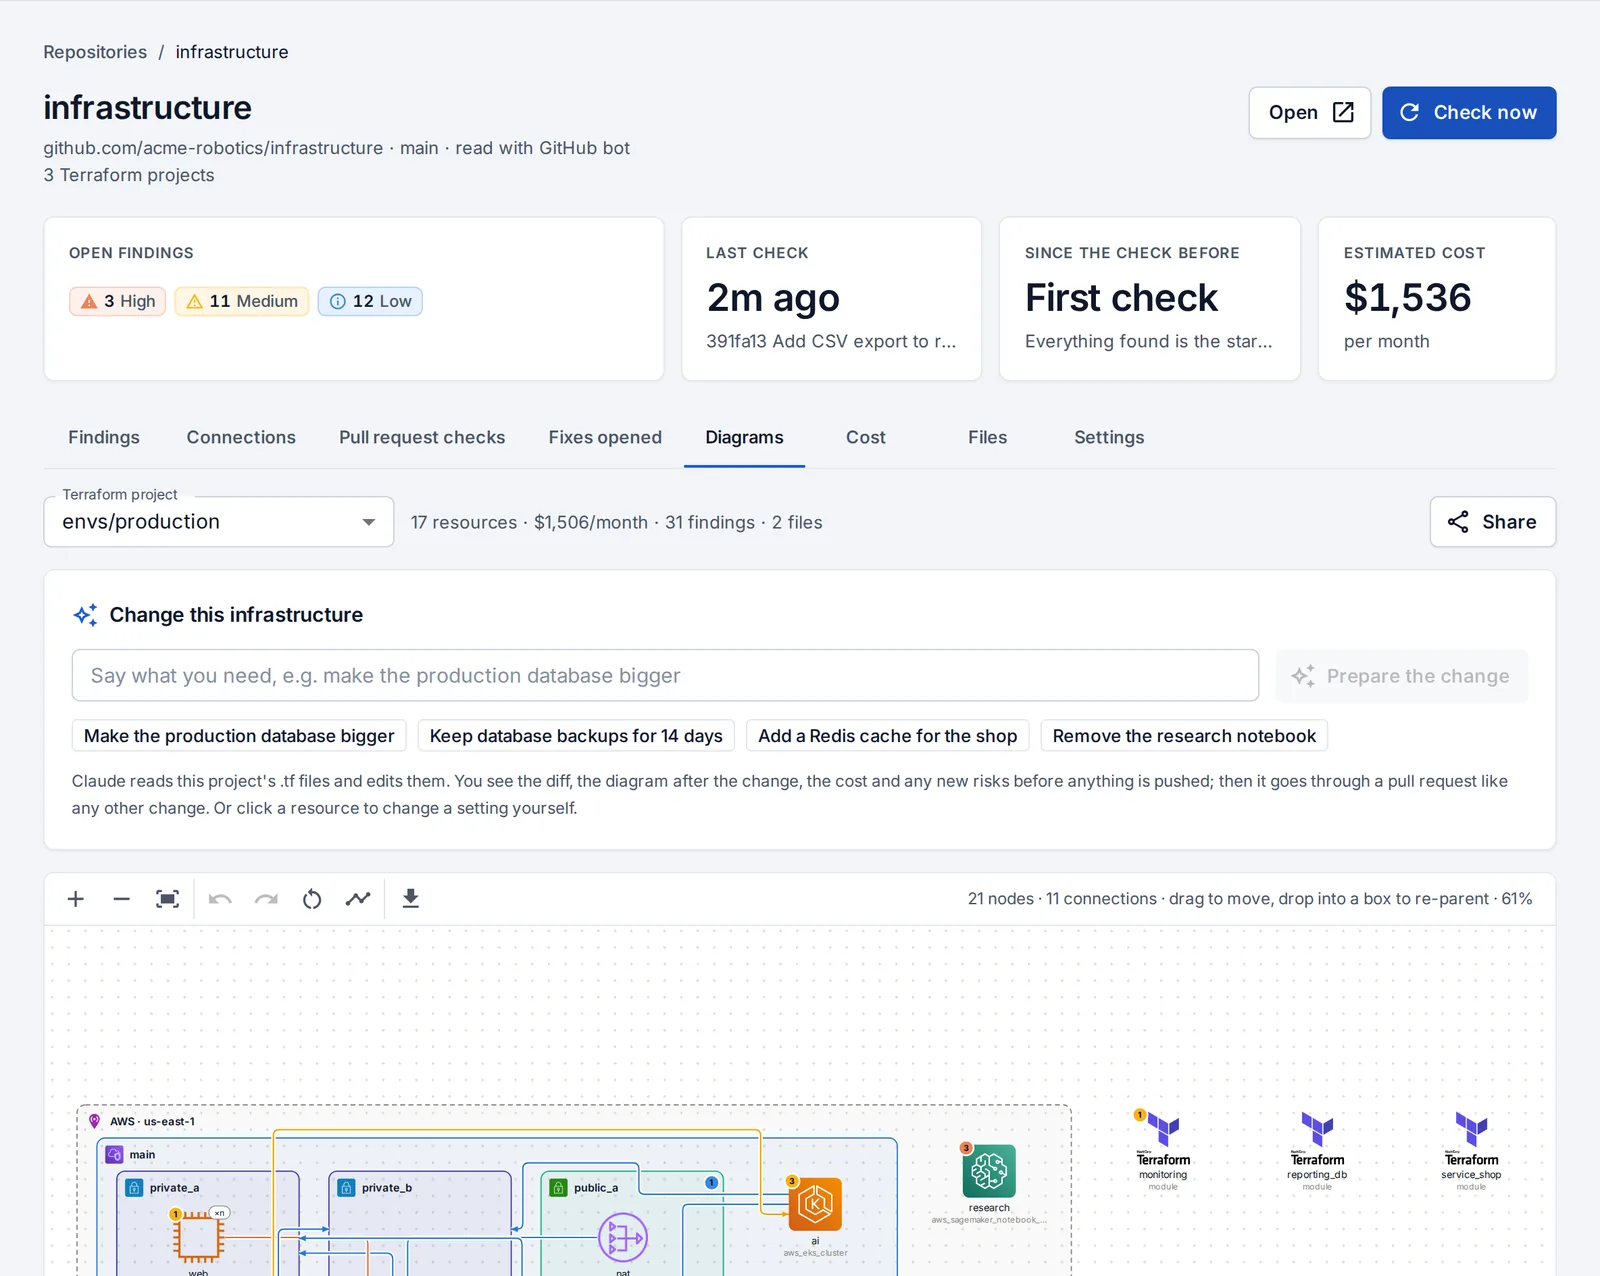Select the ai EKS cluster node
1600x1276 pixels.
coord(815,1204)
